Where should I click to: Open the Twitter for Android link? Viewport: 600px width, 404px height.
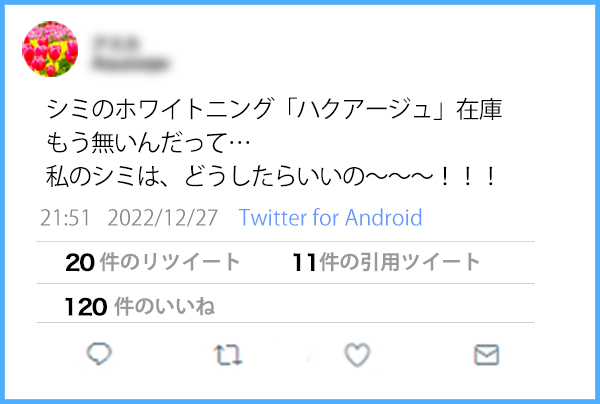(x=331, y=218)
